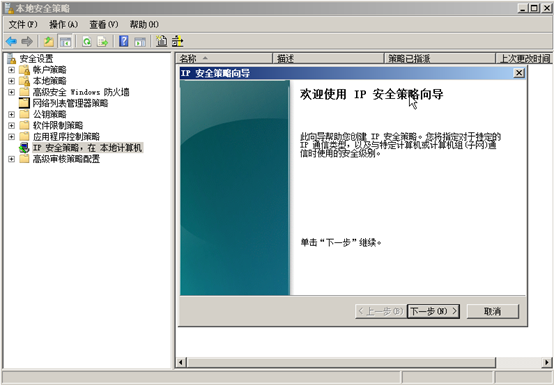This screenshot has height=385, width=554.
Task: Expand the 本地策略 node
Action: tap(11, 81)
